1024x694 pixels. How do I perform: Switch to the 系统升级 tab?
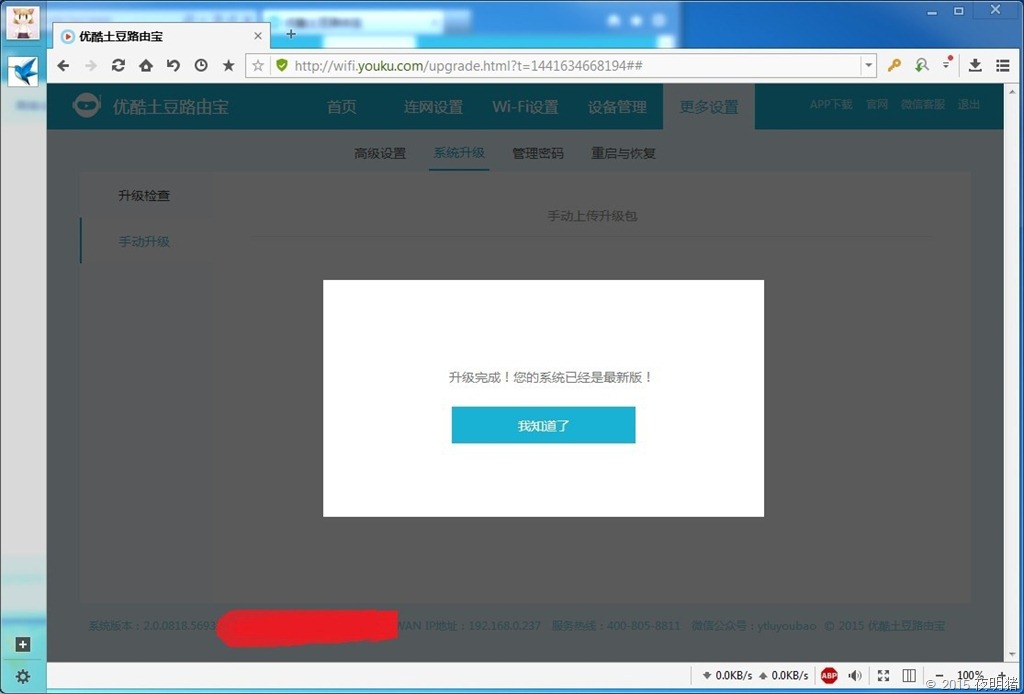point(459,153)
